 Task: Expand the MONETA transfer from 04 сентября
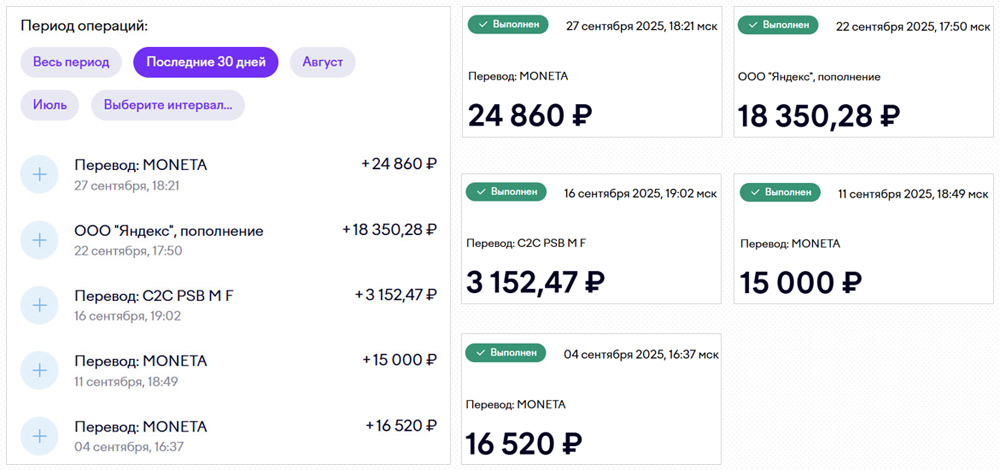(x=39, y=436)
